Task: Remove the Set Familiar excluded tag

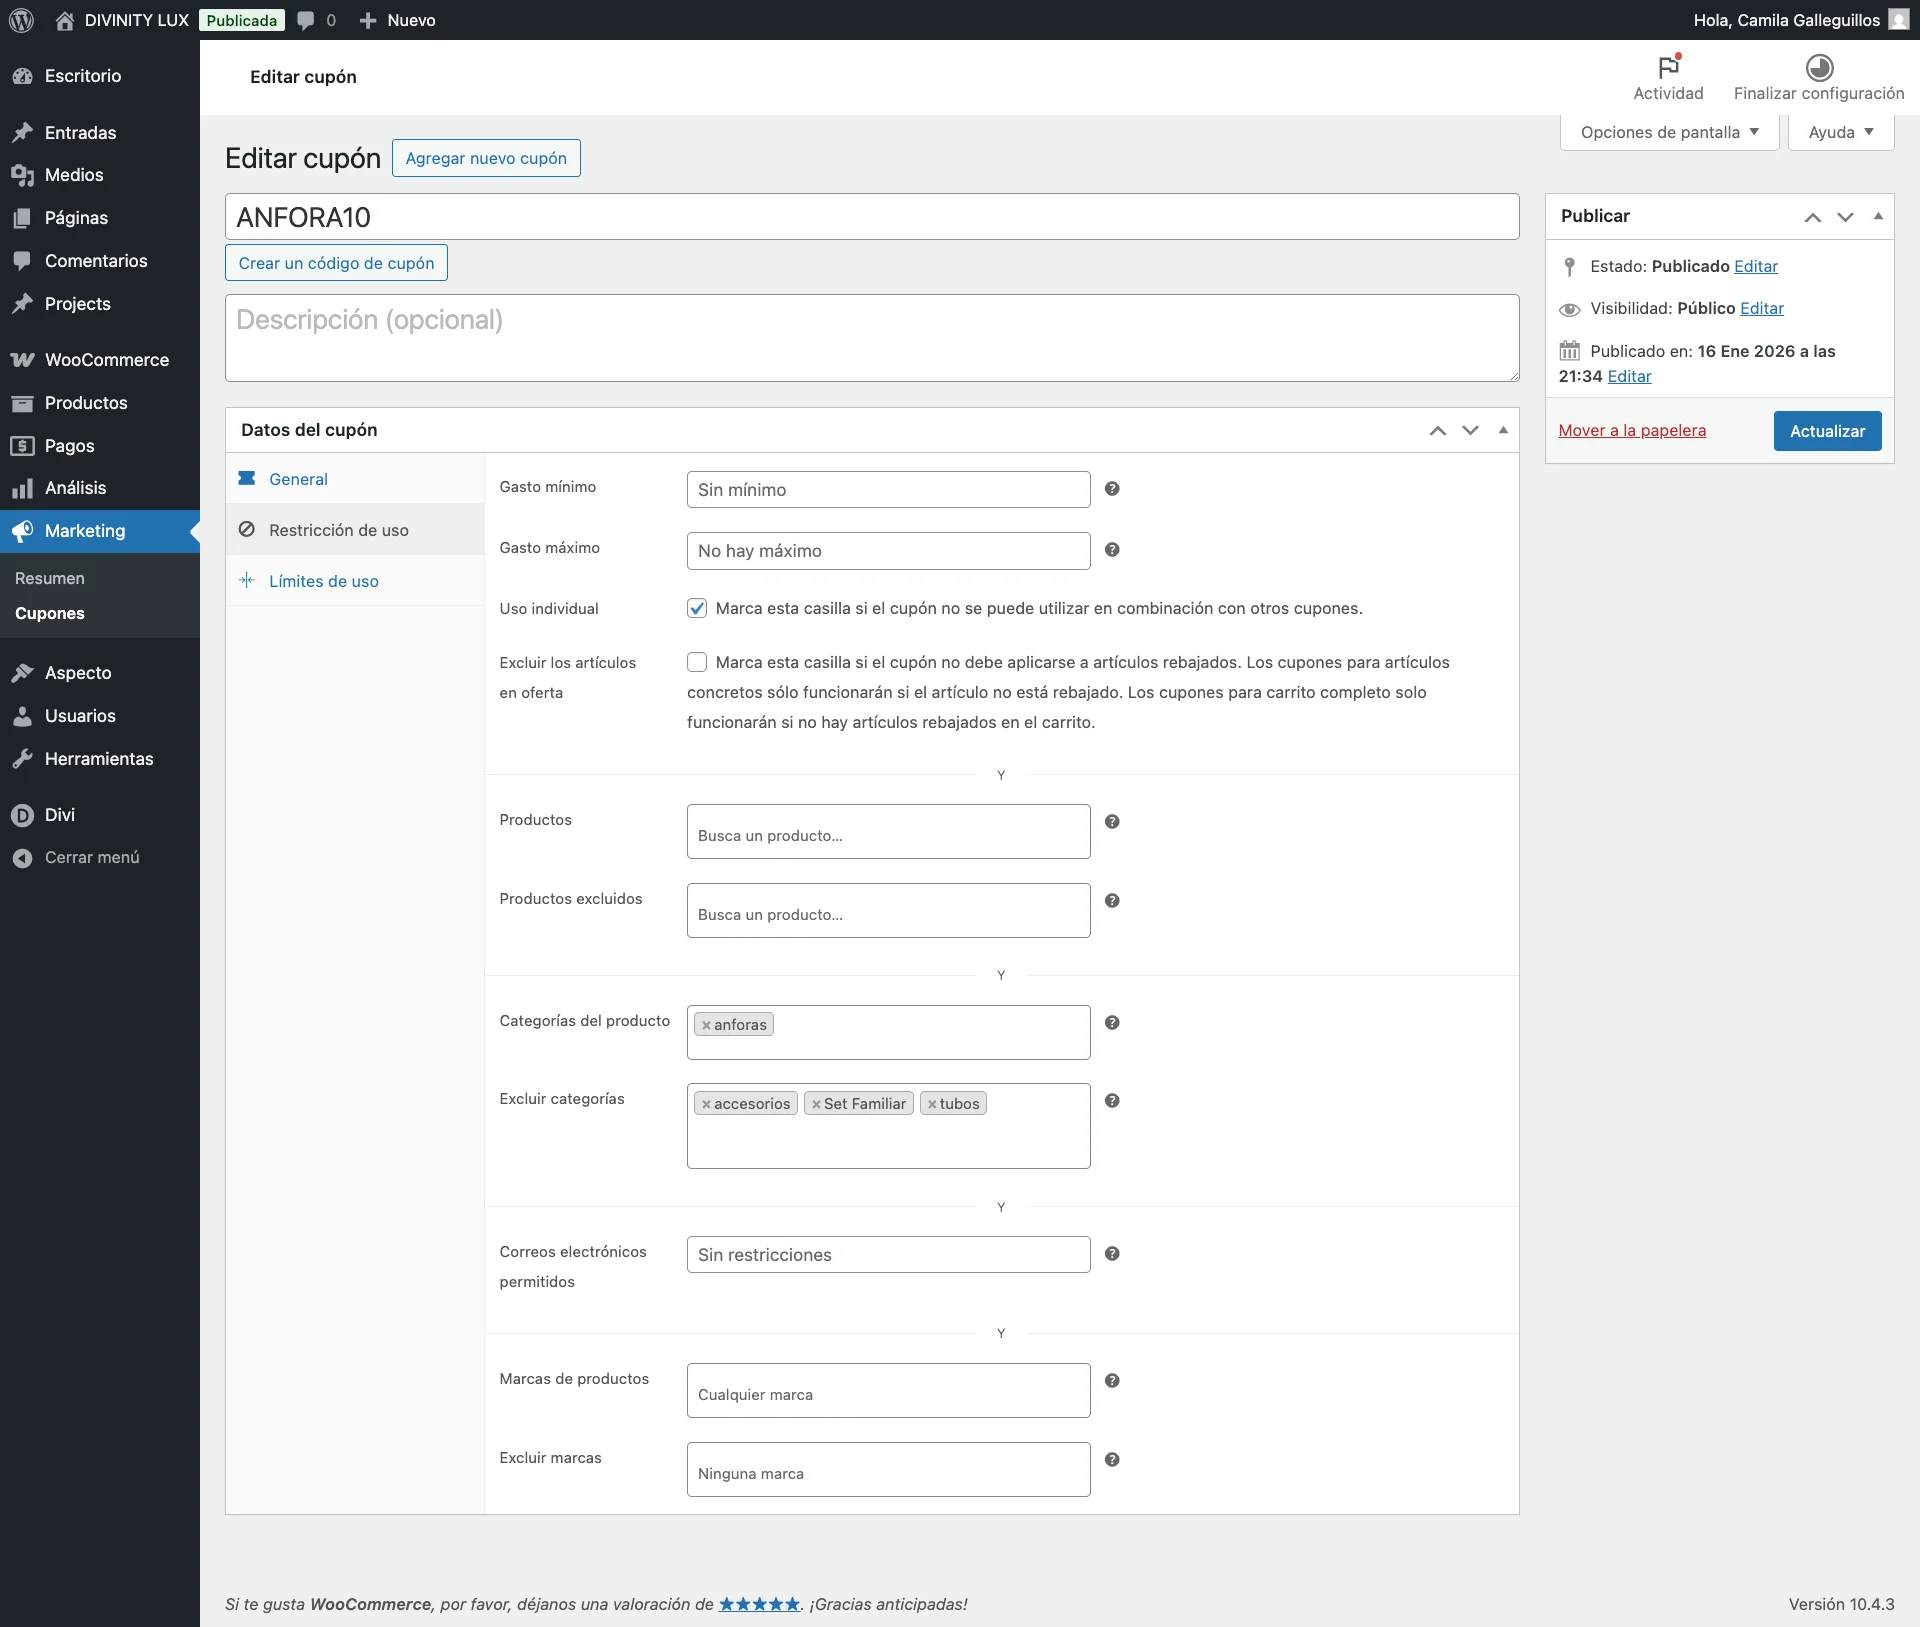Action: tap(816, 1104)
